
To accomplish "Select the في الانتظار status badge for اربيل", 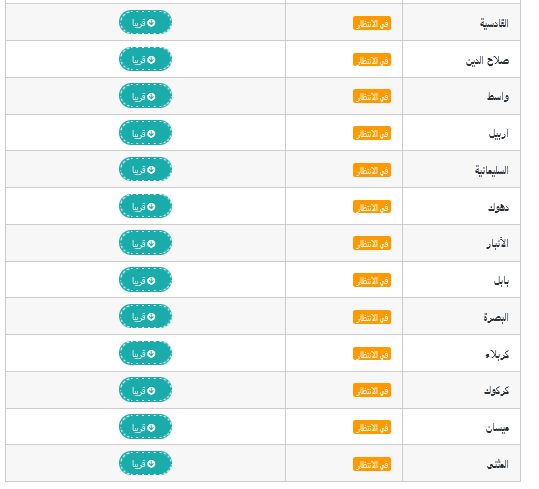I will point(372,133).
